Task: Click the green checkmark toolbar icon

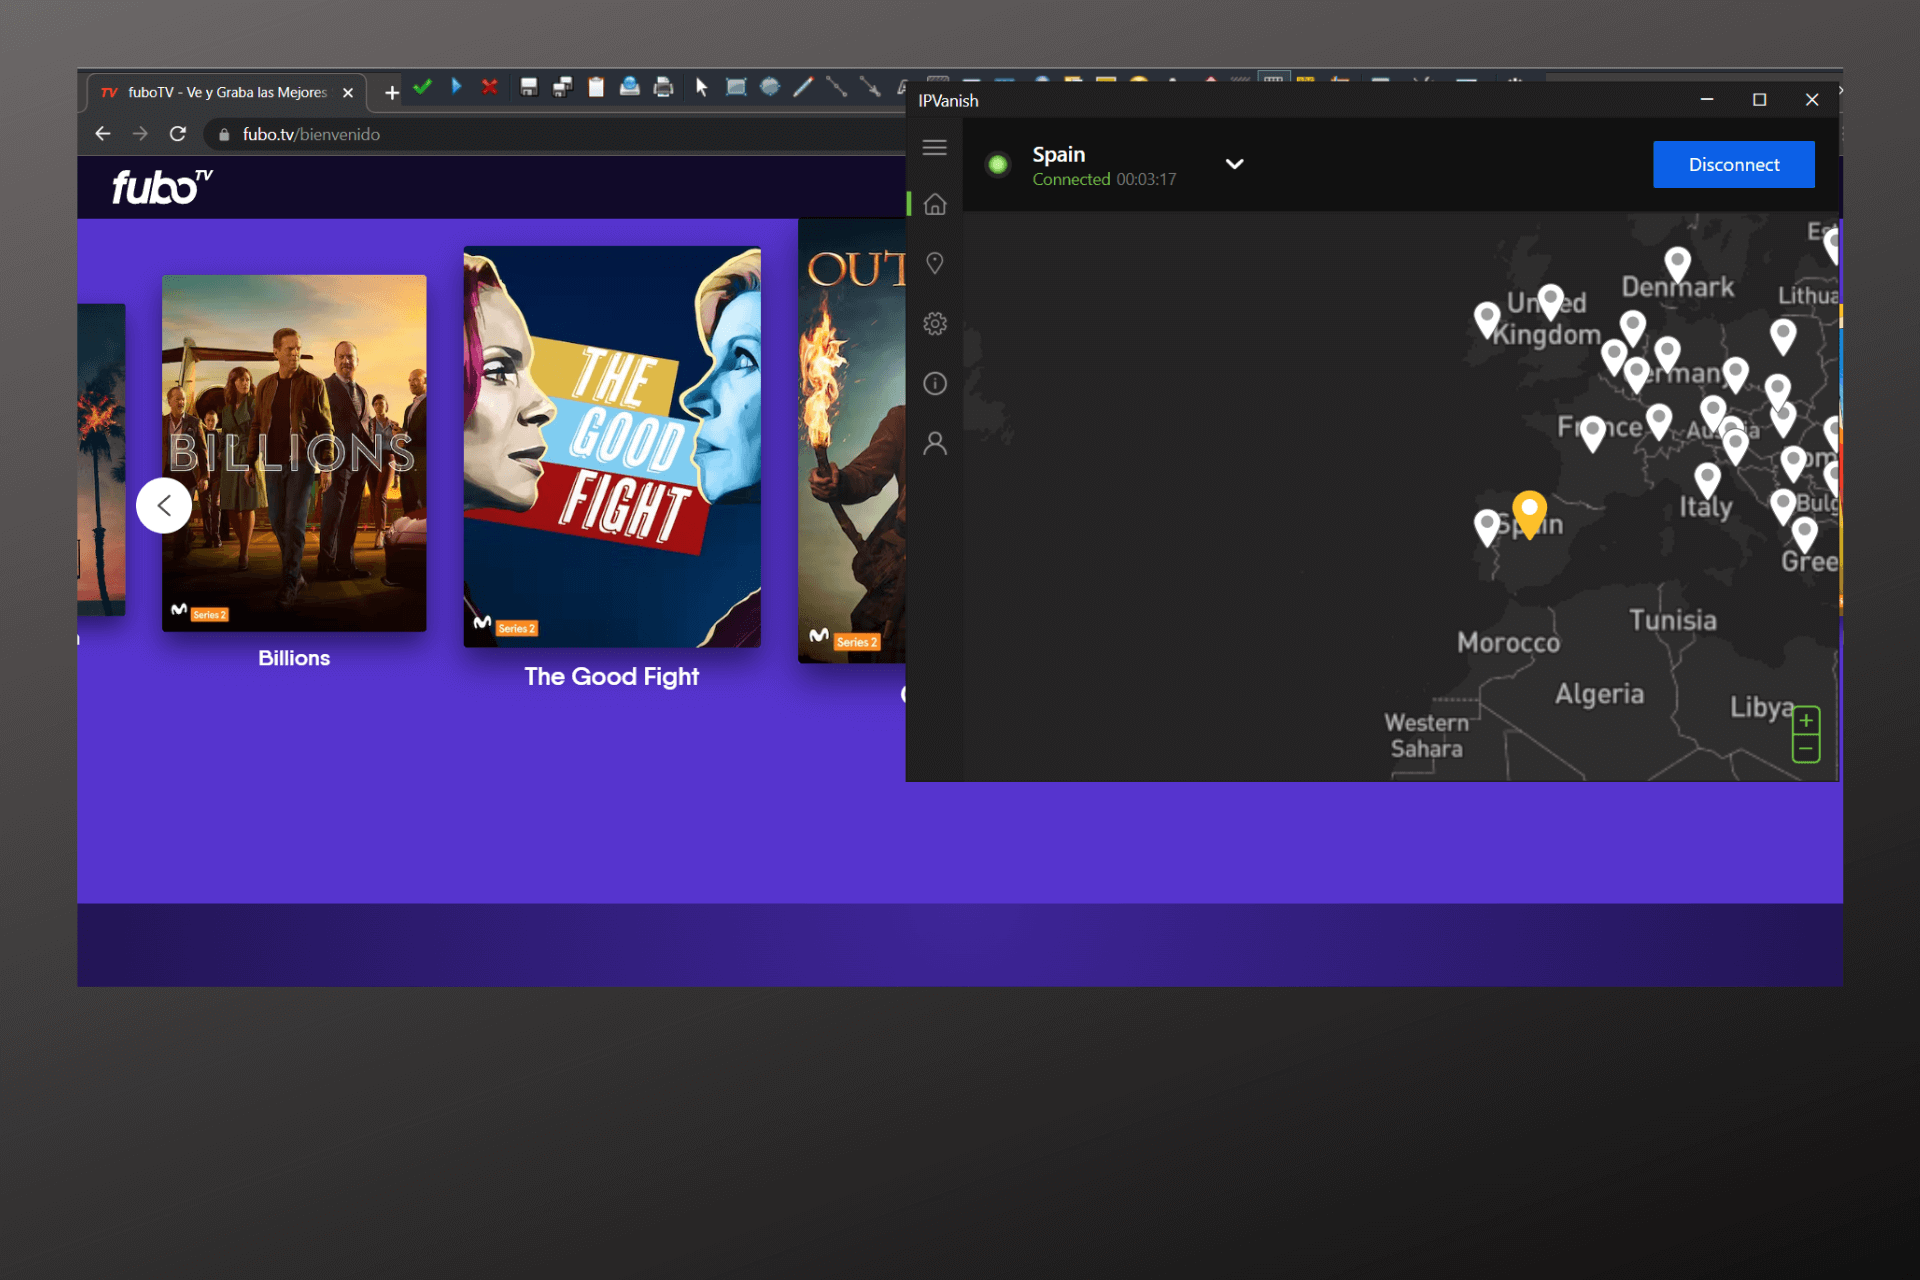Action: pos(422,87)
